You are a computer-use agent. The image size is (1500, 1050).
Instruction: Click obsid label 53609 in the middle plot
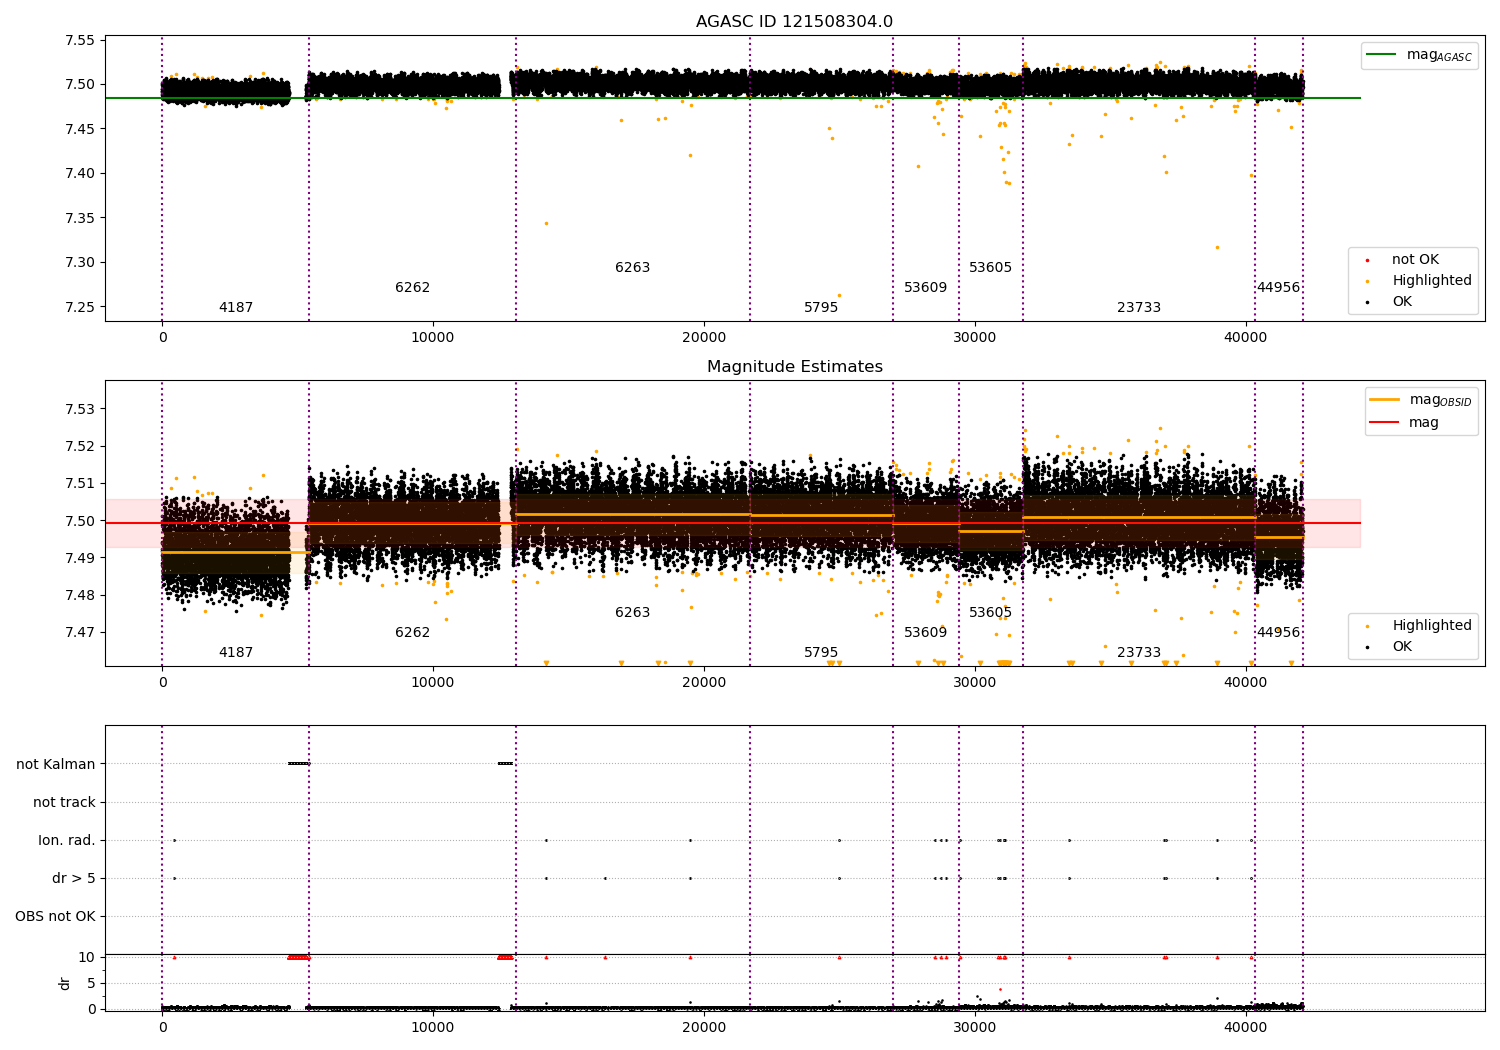925,633
